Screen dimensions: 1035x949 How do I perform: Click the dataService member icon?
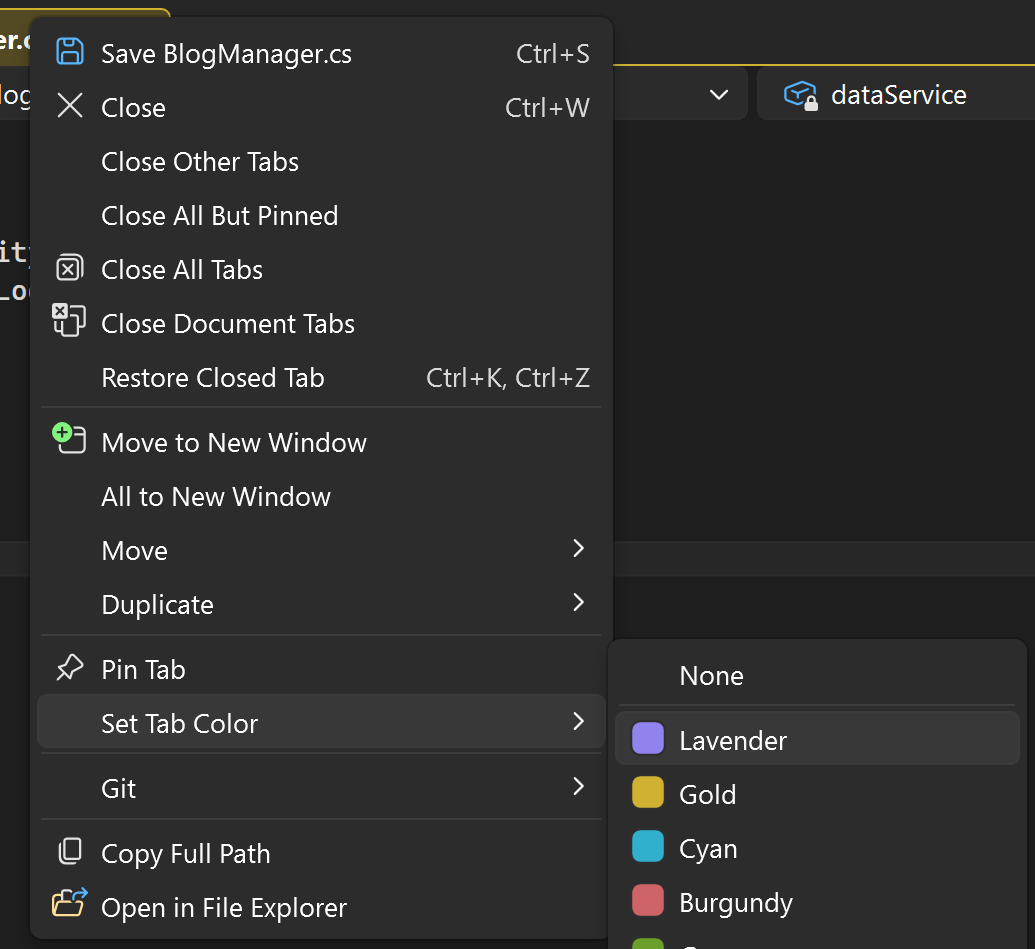click(x=801, y=94)
